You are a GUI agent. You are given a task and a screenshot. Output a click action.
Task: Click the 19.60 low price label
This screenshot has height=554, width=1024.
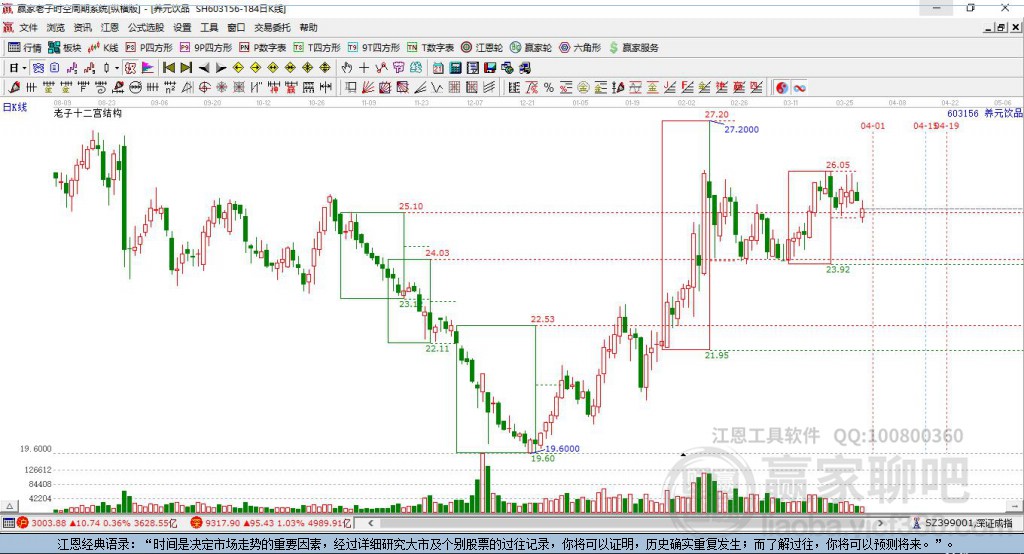543,459
